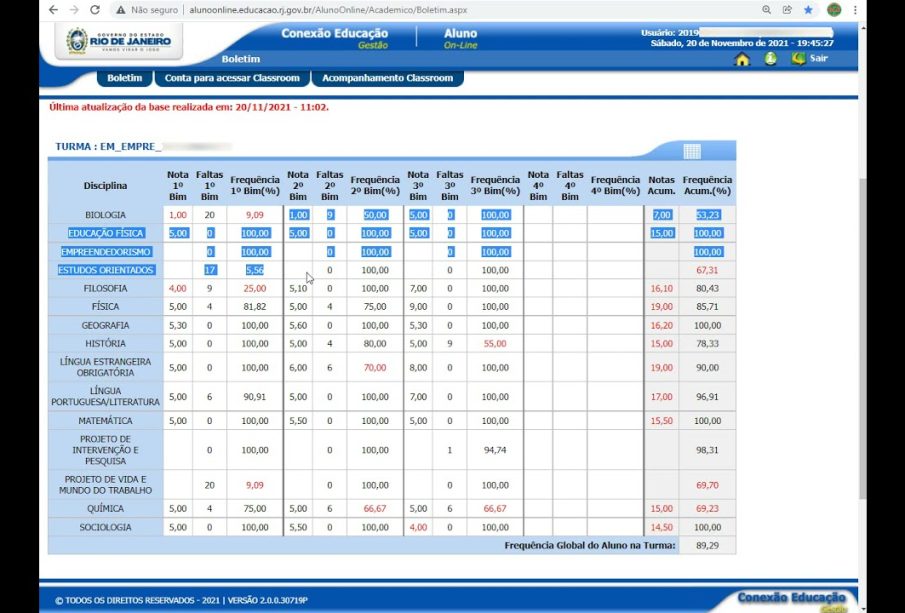This screenshot has height=613, width=905.
Task: Switch to 'Acompanhamento Classroom' tab
Action: (x=387, y=78)
